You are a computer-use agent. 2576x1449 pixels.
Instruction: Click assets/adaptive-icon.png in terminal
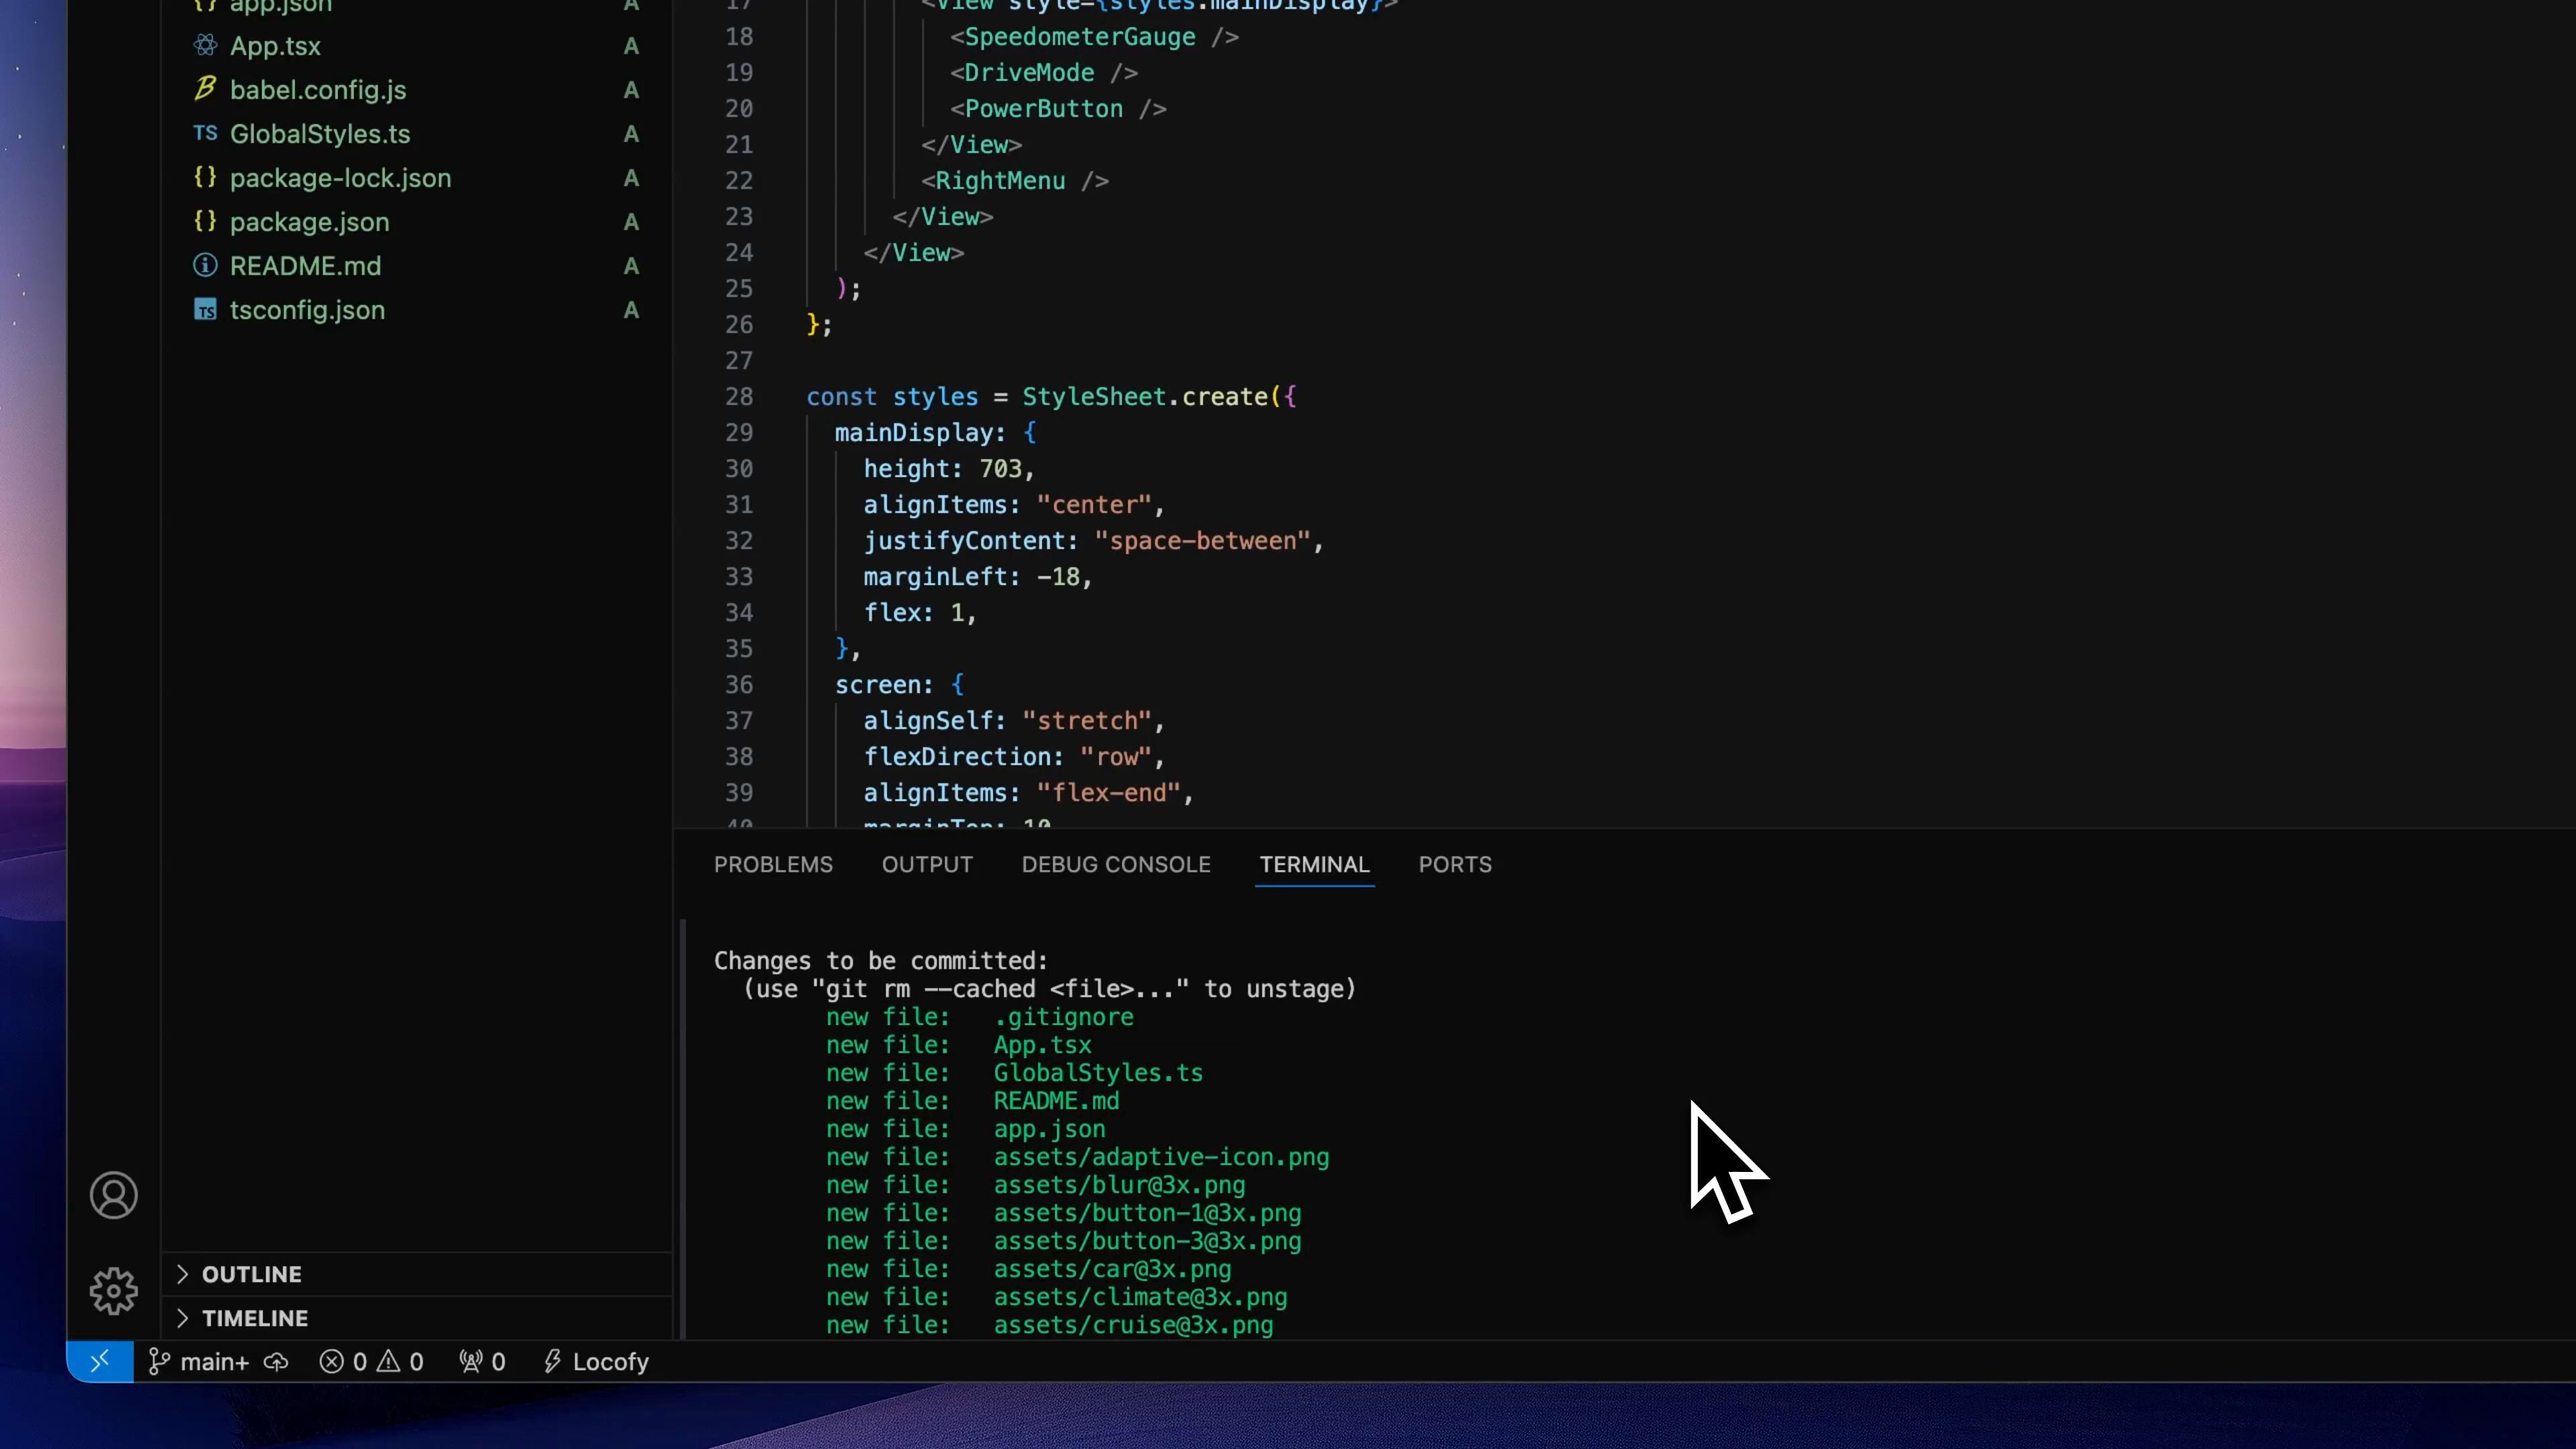coord(1161,1157)
